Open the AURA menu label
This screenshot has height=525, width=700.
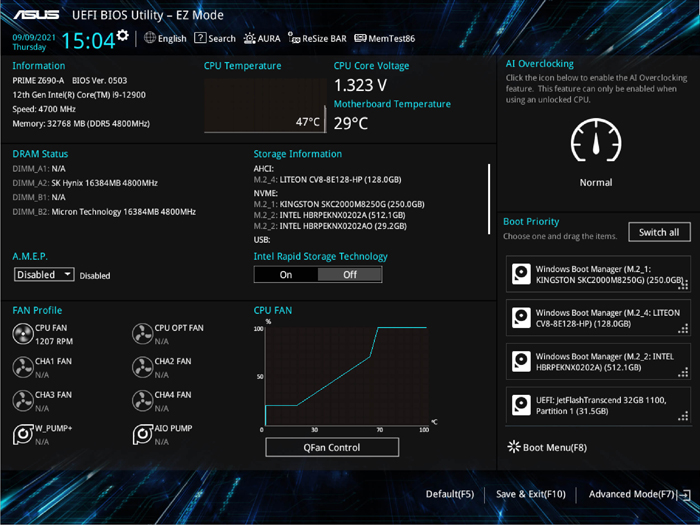click(x=269, y=38)
